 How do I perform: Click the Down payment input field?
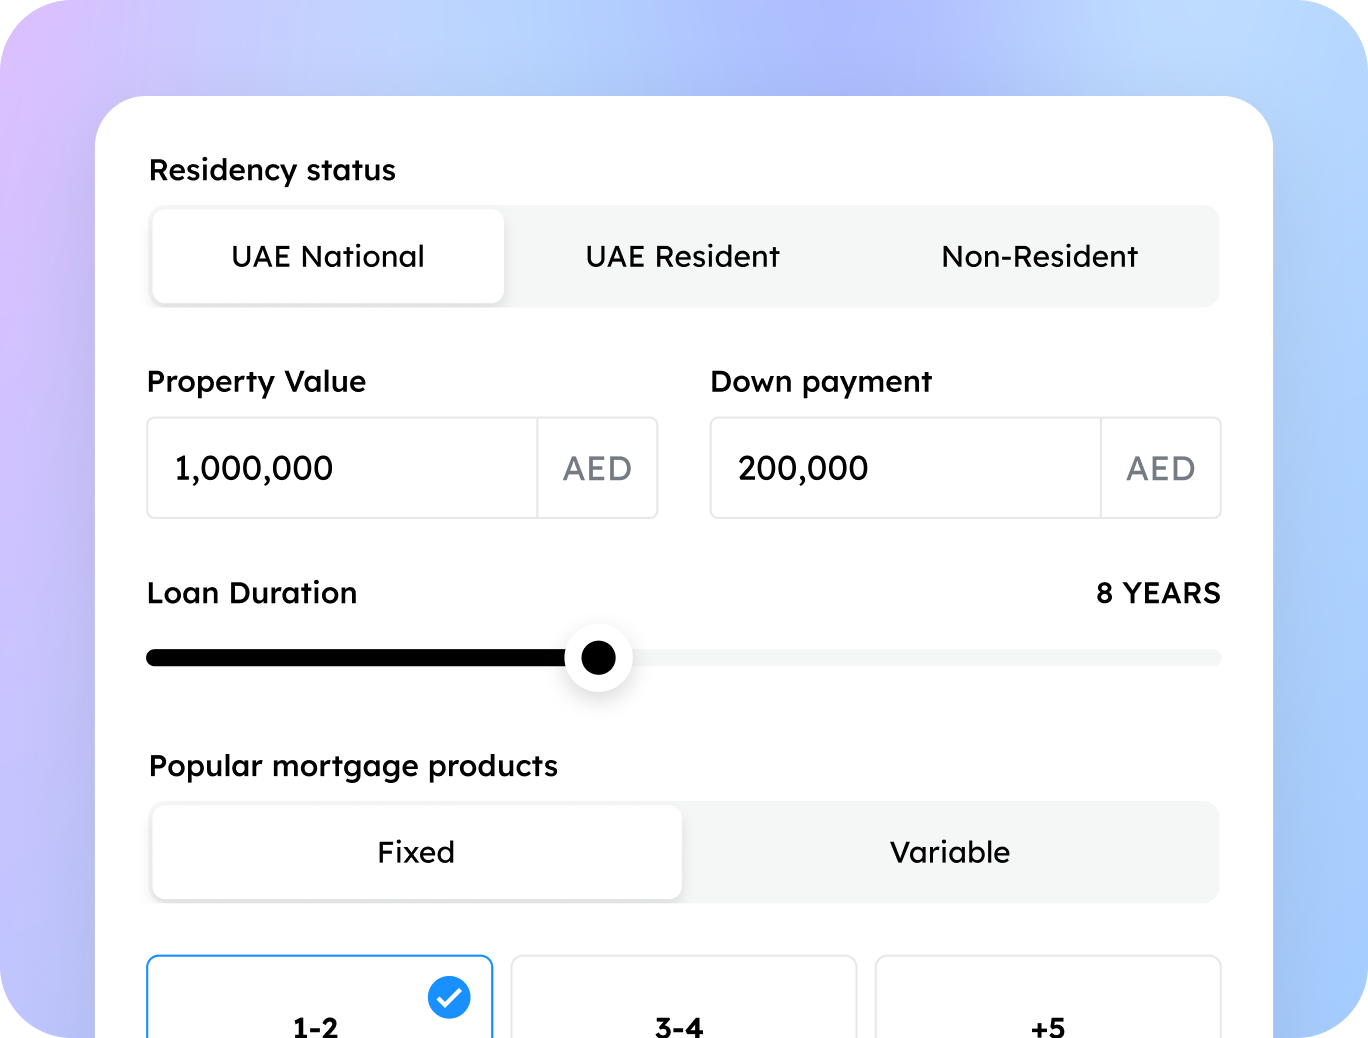click(905, 468)
